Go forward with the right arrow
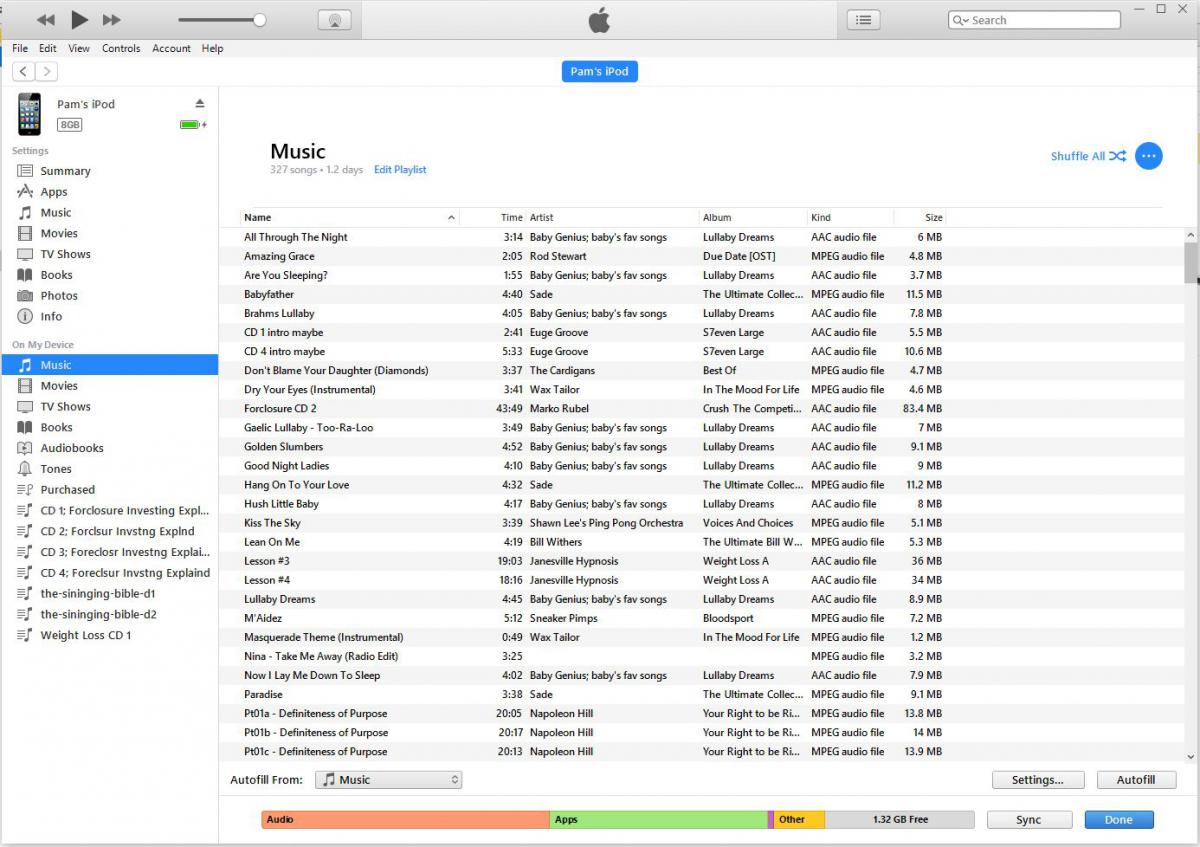The height and width of the screenshot is (847, 1200). pos(46,71)
